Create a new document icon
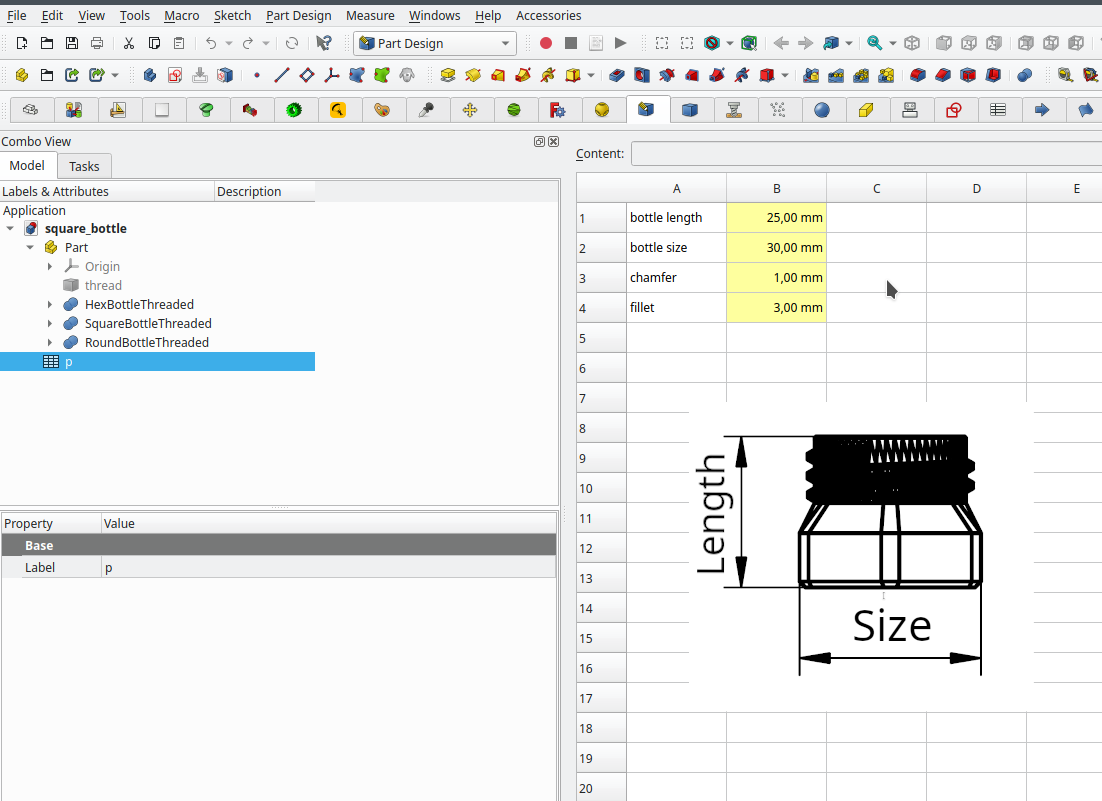1102x801 pixels. [x=22, y=44]
